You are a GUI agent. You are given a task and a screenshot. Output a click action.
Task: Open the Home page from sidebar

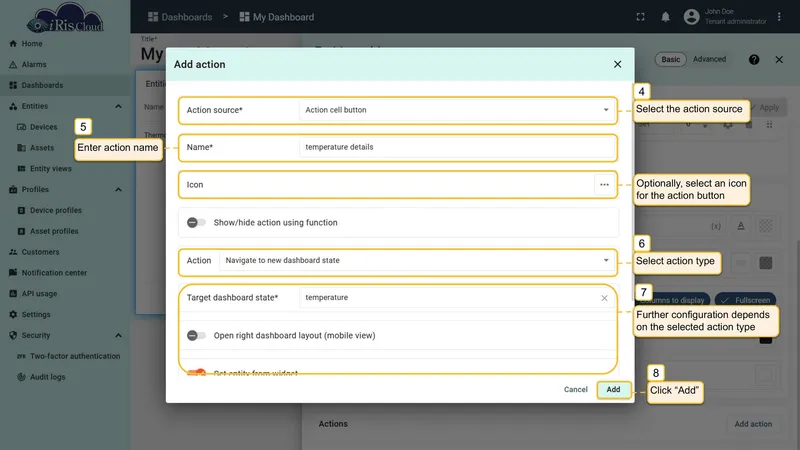[x=32, y=44]
